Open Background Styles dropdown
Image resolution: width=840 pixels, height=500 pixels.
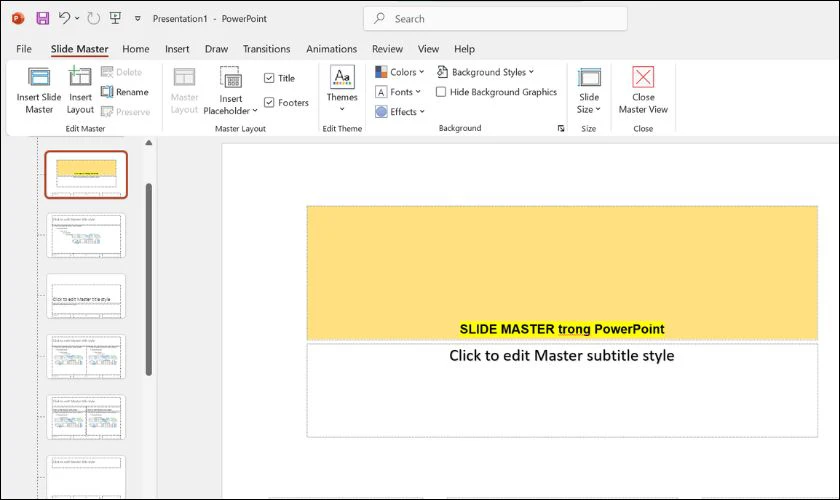coord(485,72)
